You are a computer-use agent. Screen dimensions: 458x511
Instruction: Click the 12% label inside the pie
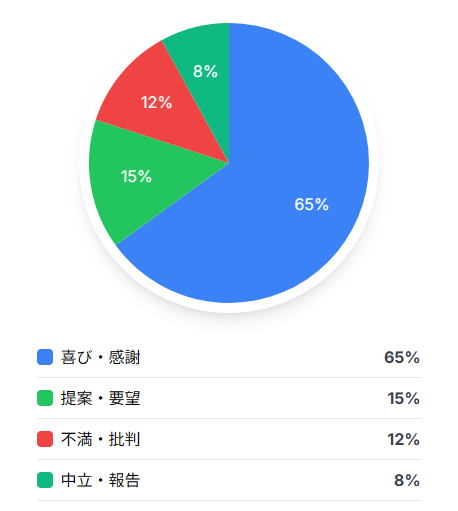tap(156, 102)
